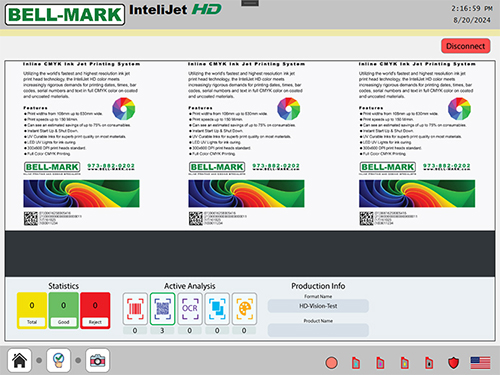This screenshot has height=375, width=500.
Task: Click the pull-down handle at top center
Action: (250, 3)
